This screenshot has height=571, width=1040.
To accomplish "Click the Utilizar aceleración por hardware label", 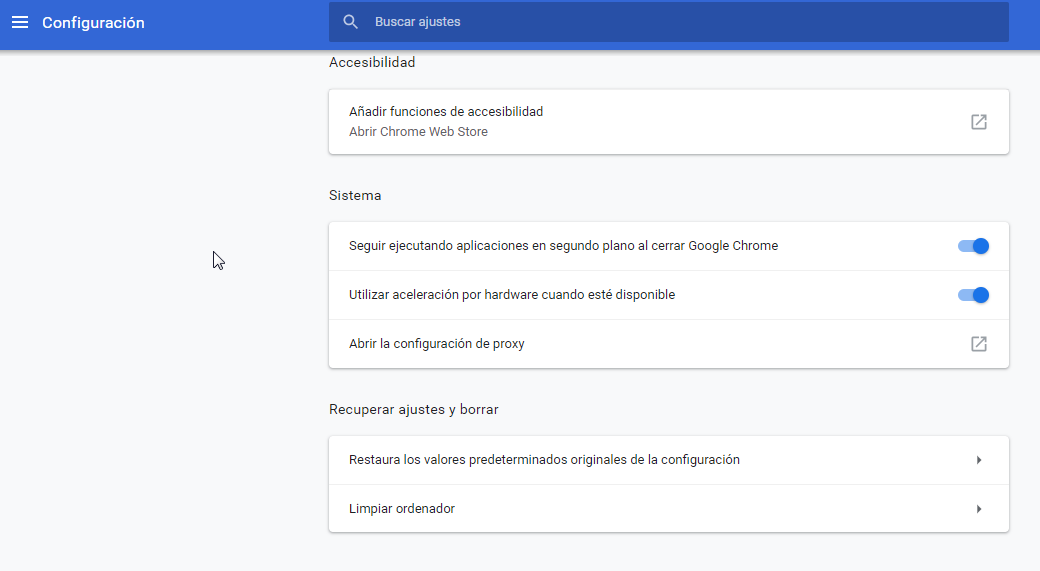I will click(x=512, y=294).
